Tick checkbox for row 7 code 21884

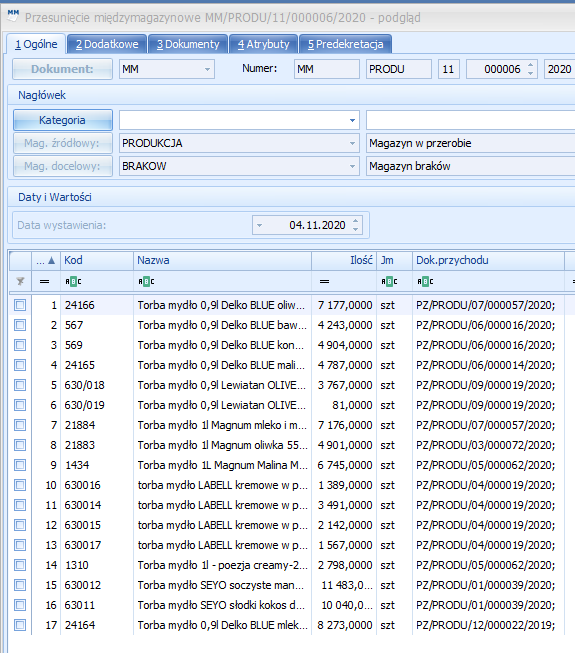coord(20,425)
